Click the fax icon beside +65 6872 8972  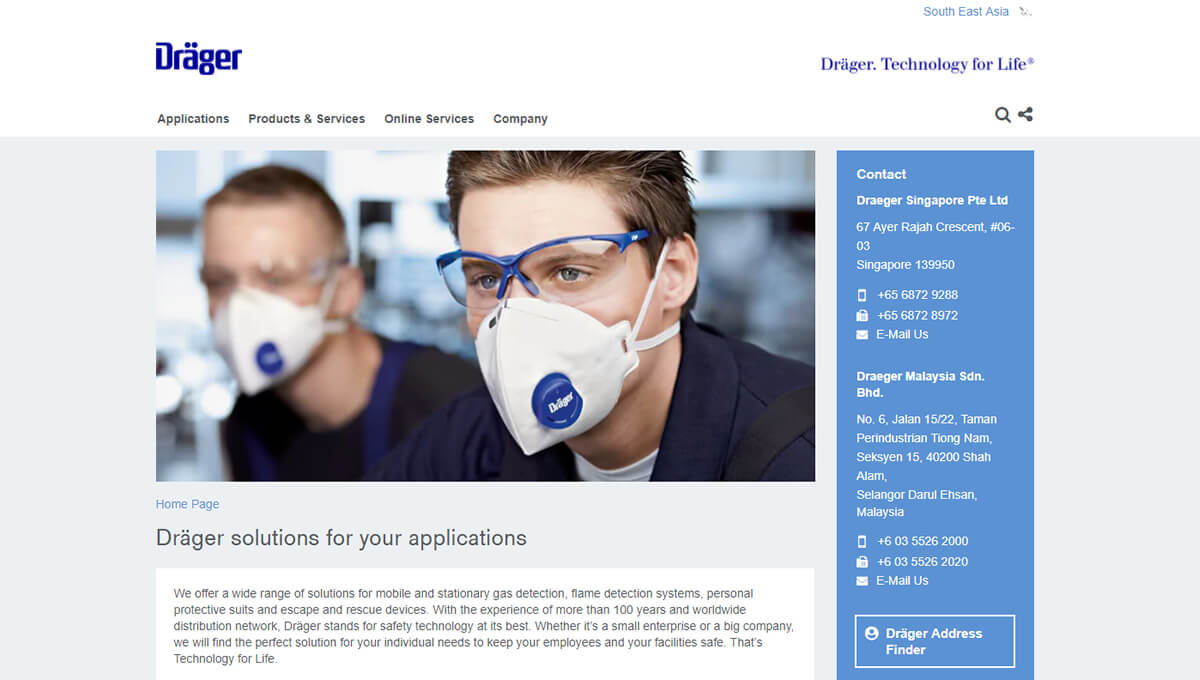[x=862, y=315]
